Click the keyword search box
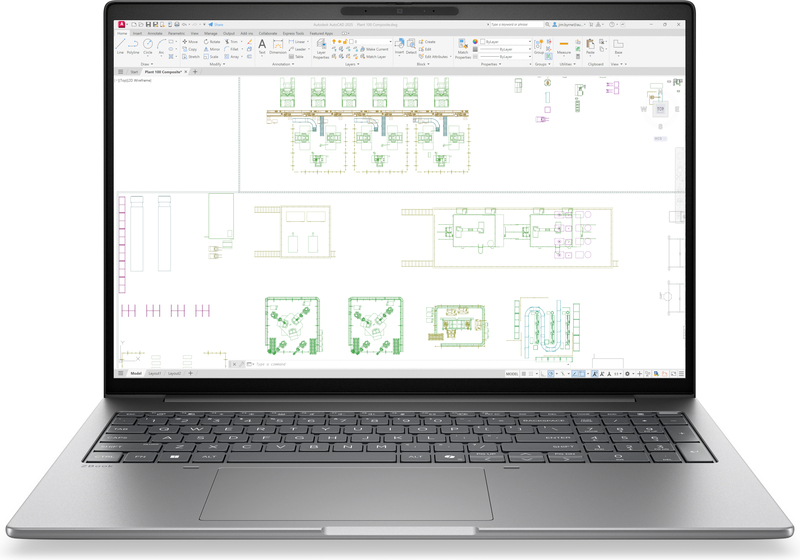Image resolution: width=800 pixels, height=560 pixels. coord(517,24)
